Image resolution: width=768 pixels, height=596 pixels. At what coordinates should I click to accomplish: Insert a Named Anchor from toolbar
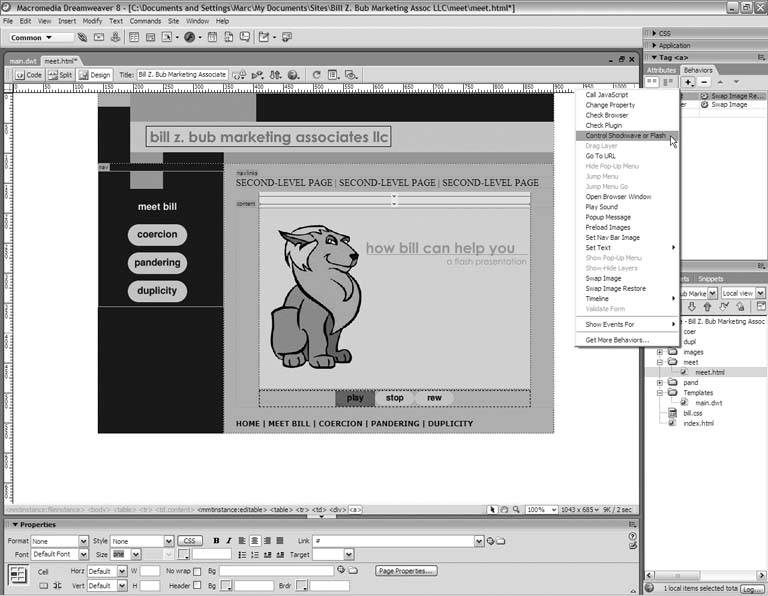tap(116, 38)
